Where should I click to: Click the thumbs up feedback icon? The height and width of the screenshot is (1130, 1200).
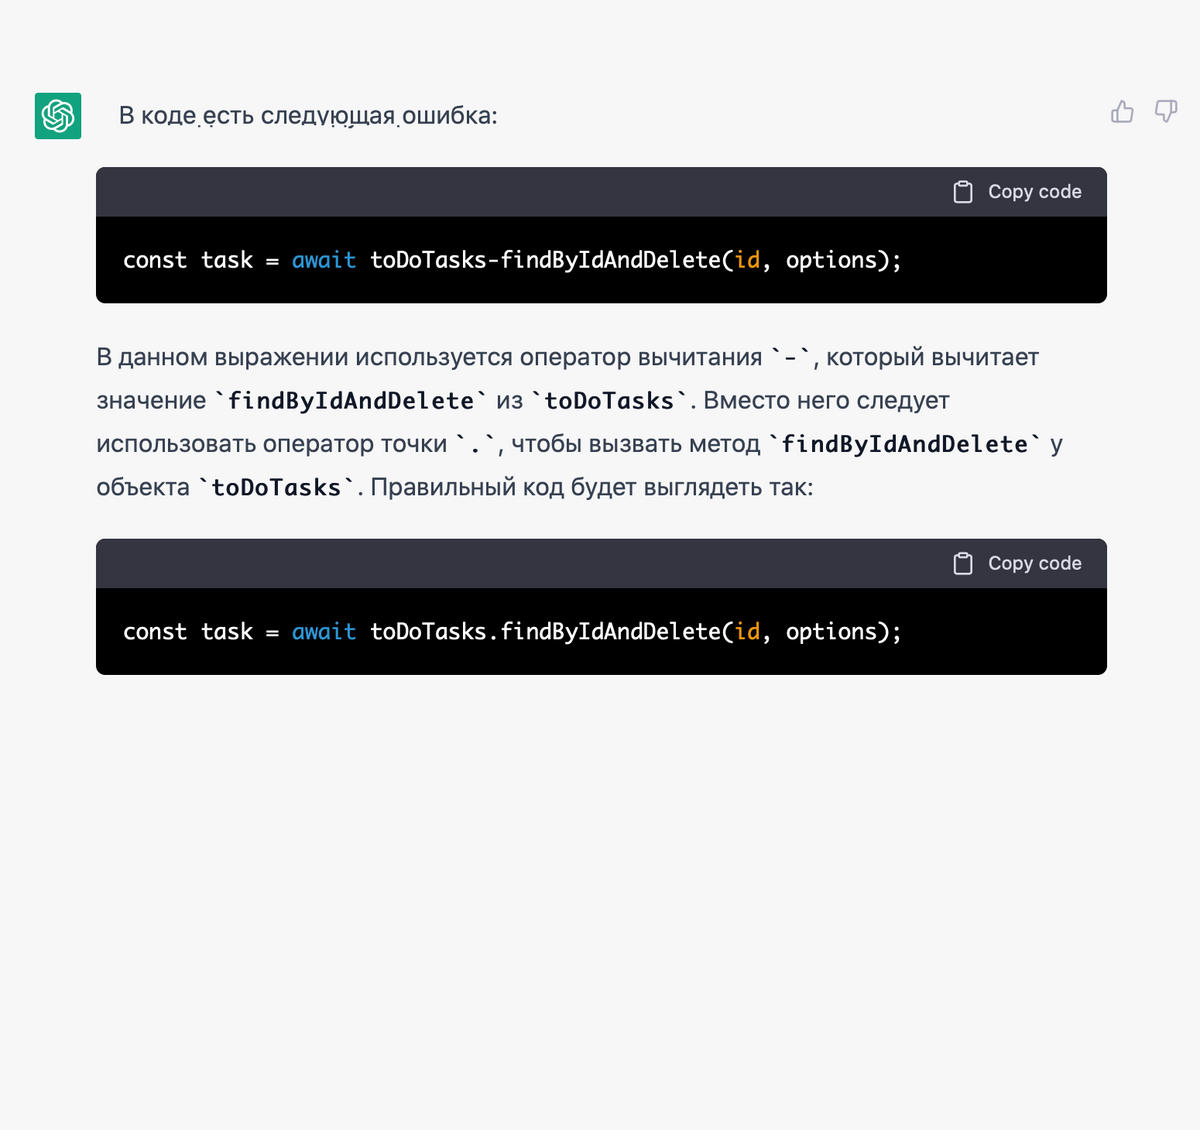pos(1122,112)
